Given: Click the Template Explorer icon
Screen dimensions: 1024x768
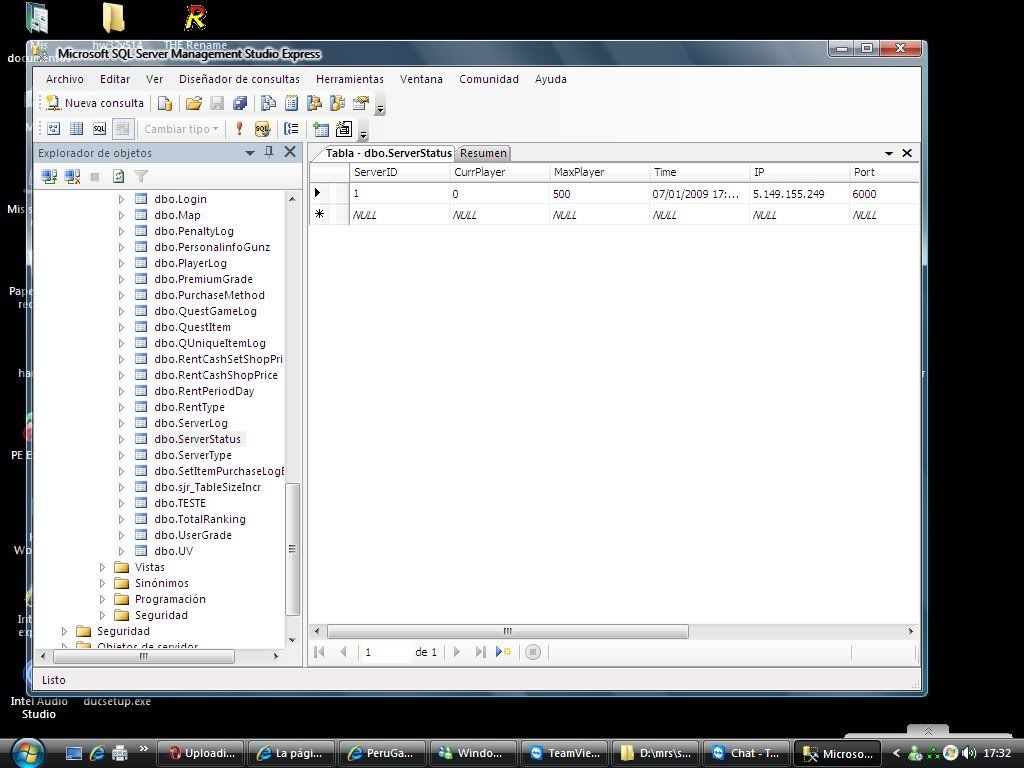Looking at the screenshot, I should point(337,103).
